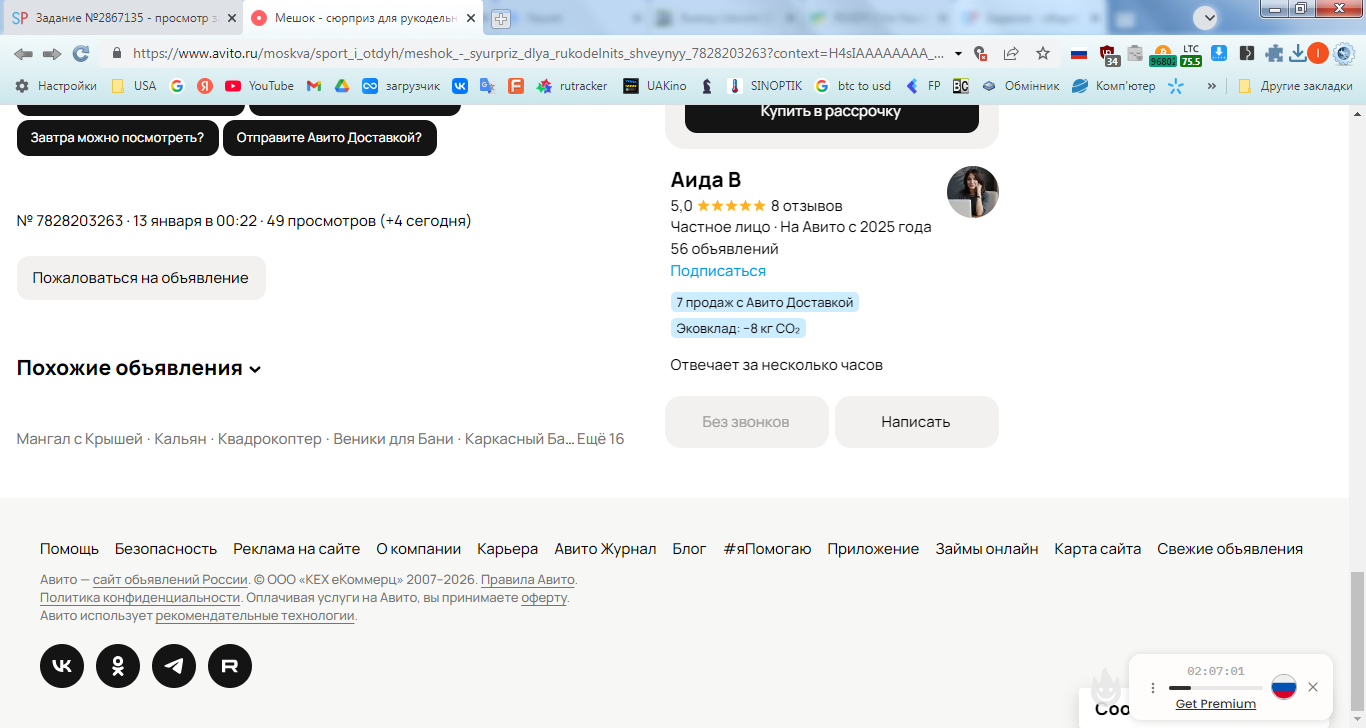The height and width of the screenshot is (728, 1366).
Task: Click the browser back arrow
Action: (x=23, y=53)
